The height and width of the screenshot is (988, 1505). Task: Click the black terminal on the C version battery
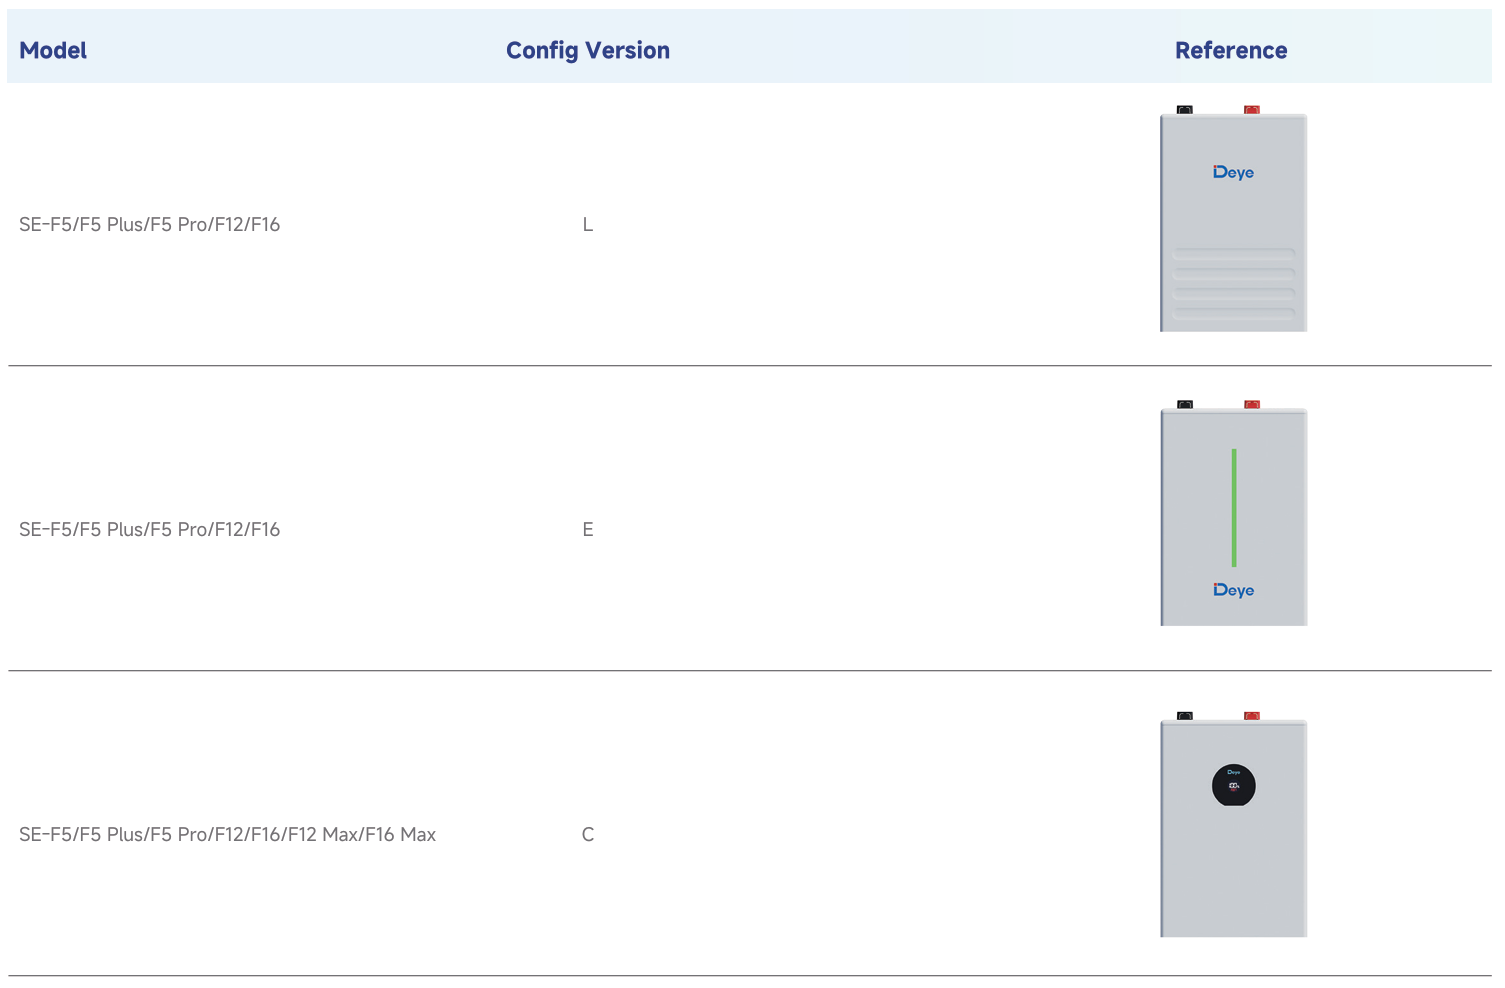[x=1185, y=716]
